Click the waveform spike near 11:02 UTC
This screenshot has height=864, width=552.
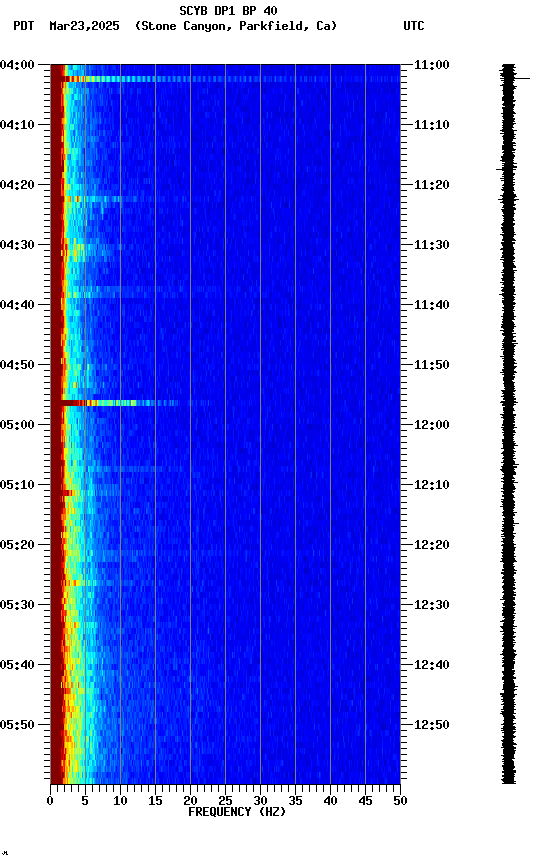[x=522, y=79]
